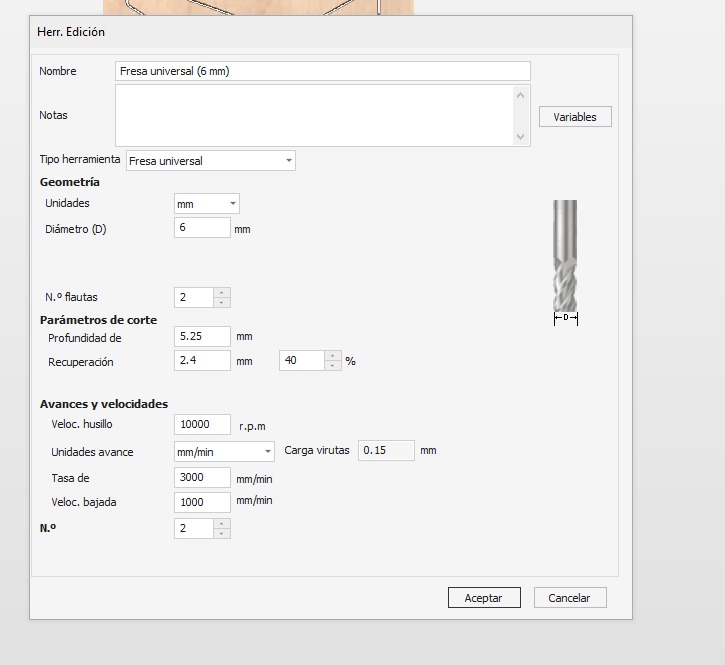This screenshot has width=725, height=665.
Task: Click the Recuperación percent field
Action: (x=302, y=360)
